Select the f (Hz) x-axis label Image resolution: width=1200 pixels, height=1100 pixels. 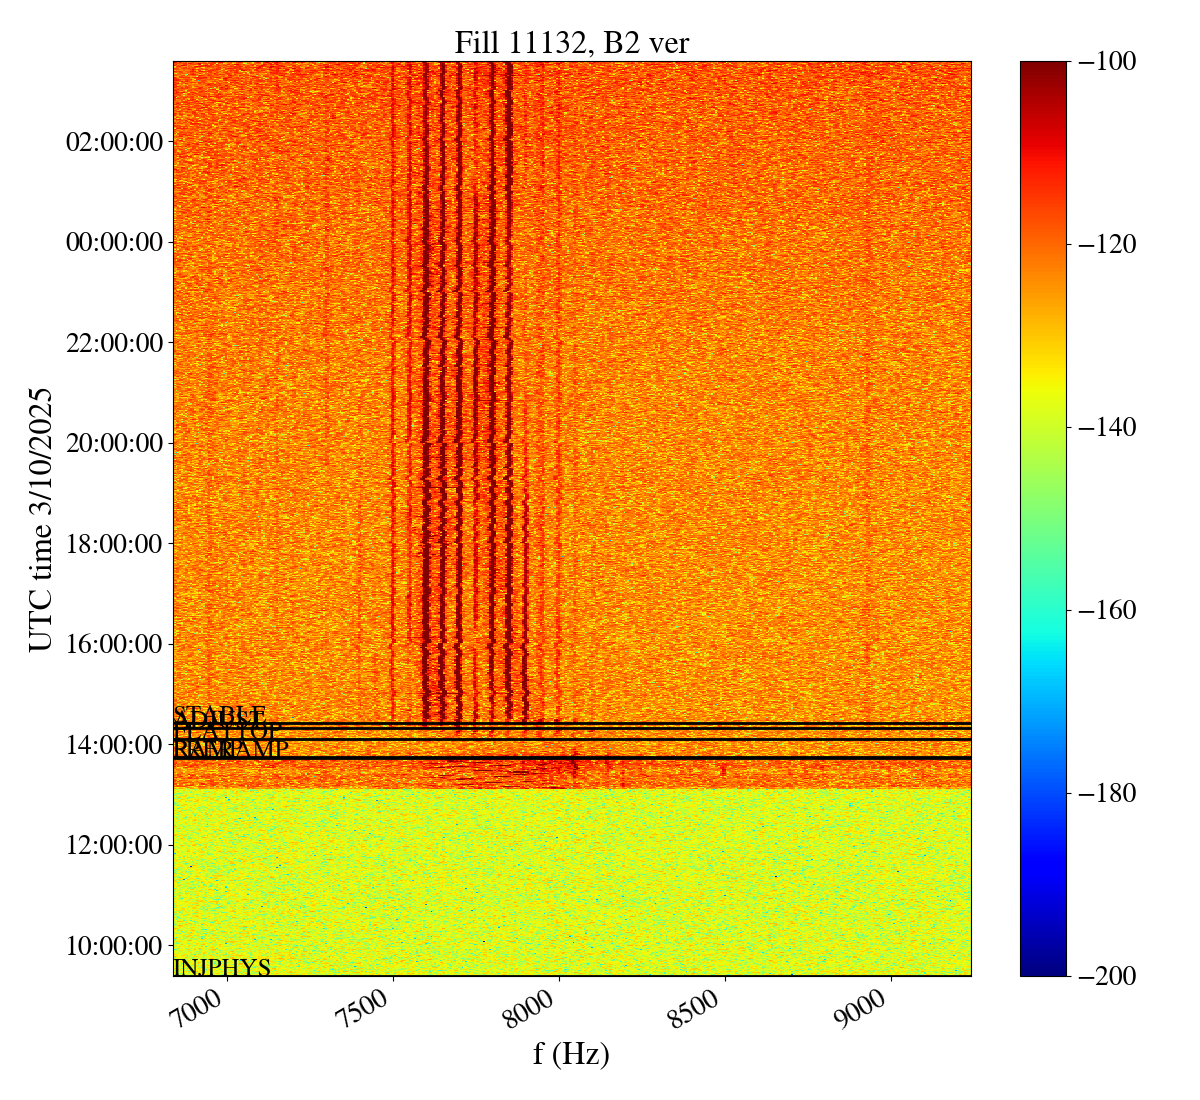click(x=571, y=1053)
